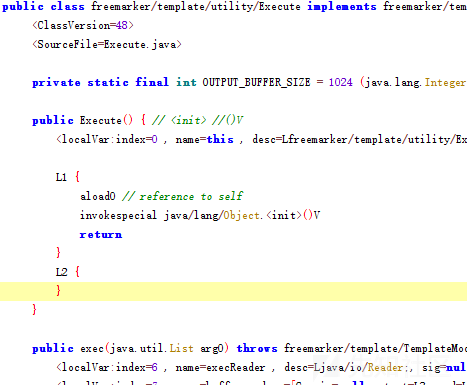The image size is (467, 385).
Task: Click the 'invokespecial java/lang/Object.<init>()V' instruction
Action: [x=200, y=215]
